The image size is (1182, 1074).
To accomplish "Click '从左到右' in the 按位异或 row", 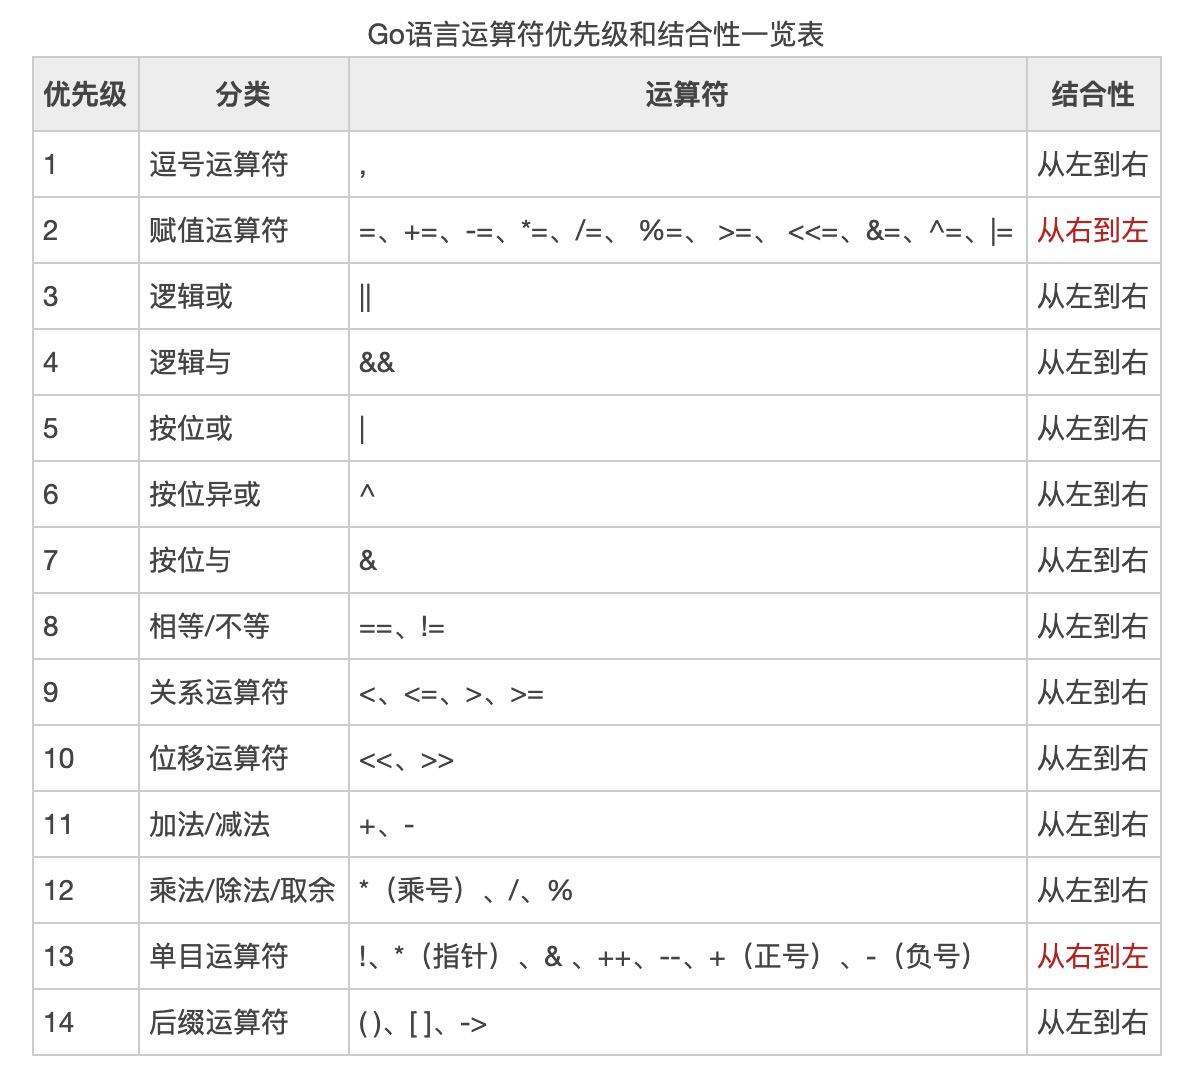I will (1093, 494).
